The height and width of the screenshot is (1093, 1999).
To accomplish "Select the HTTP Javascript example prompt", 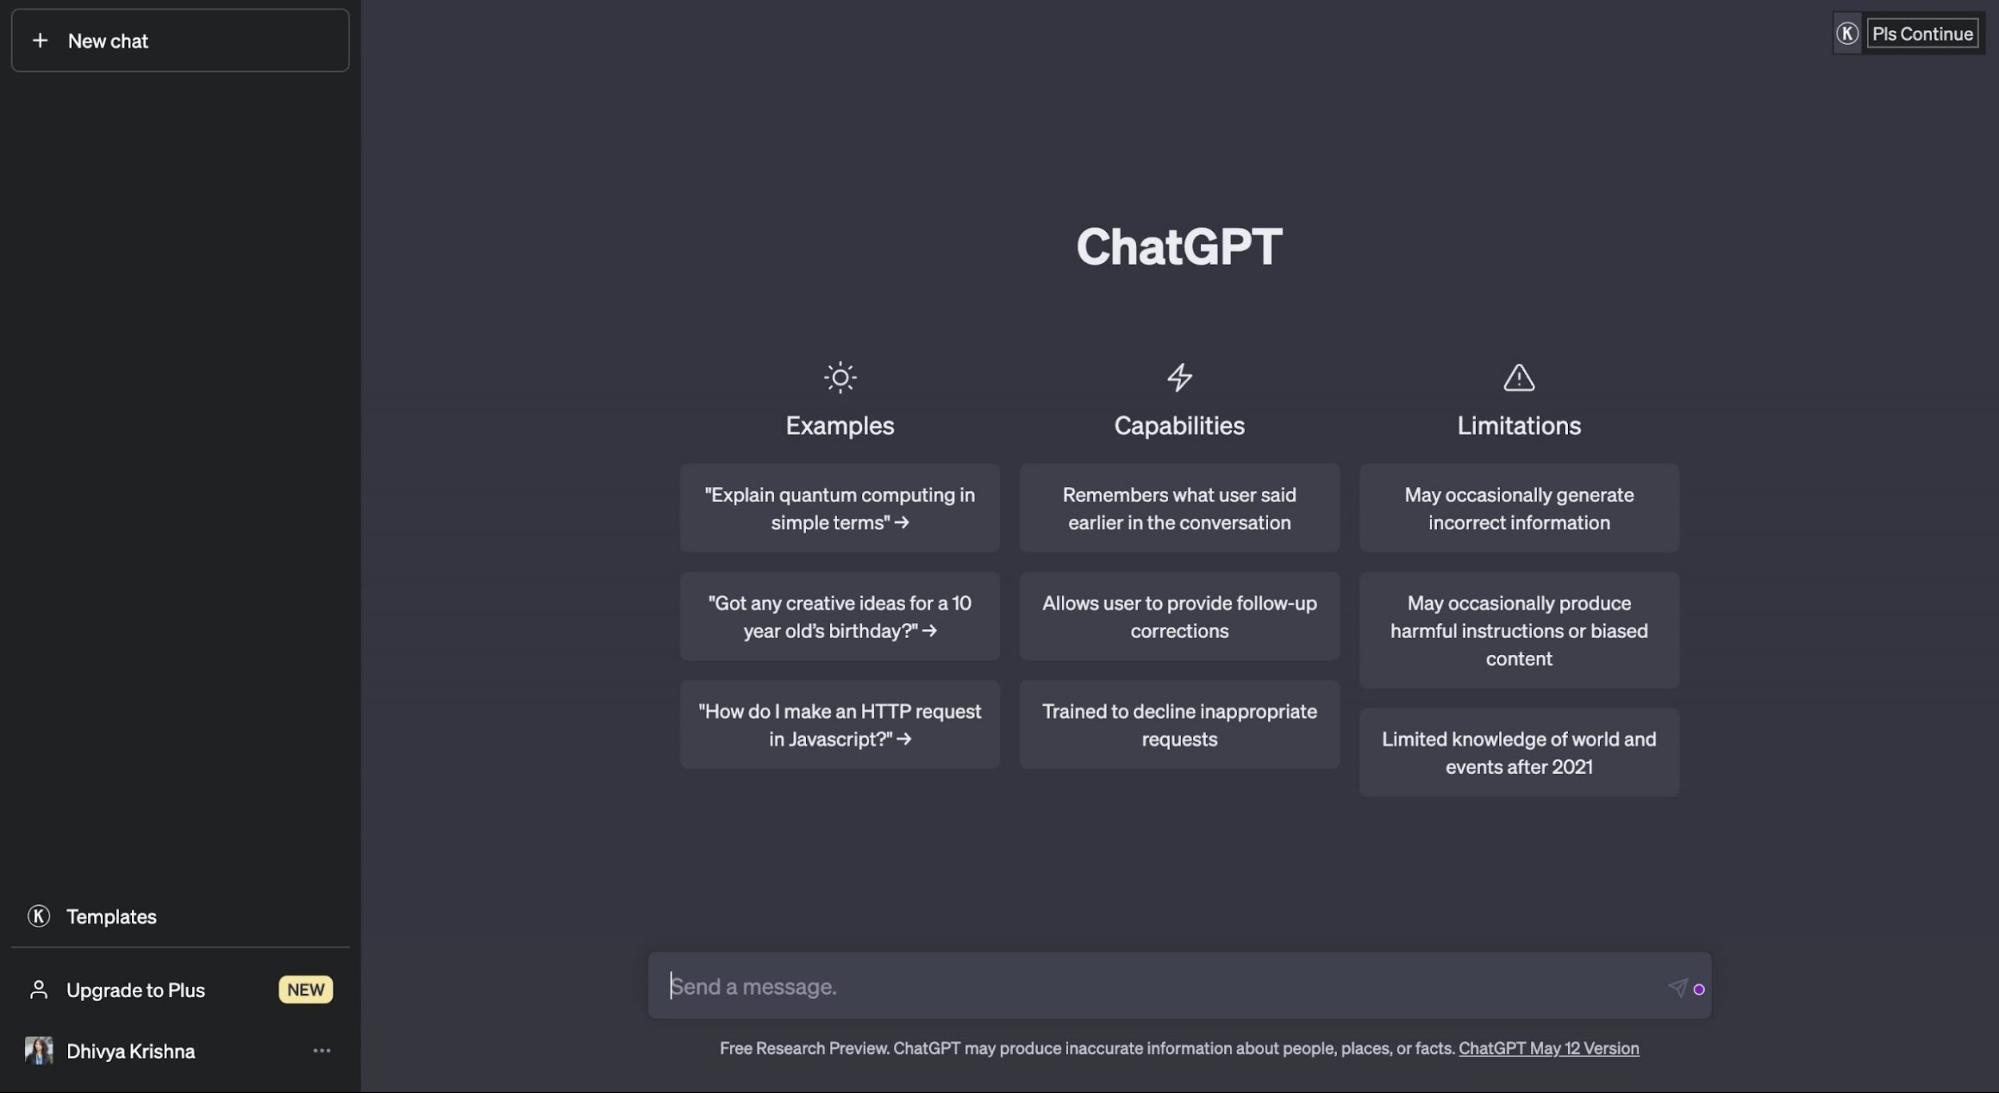I will [x=839, y=724].
